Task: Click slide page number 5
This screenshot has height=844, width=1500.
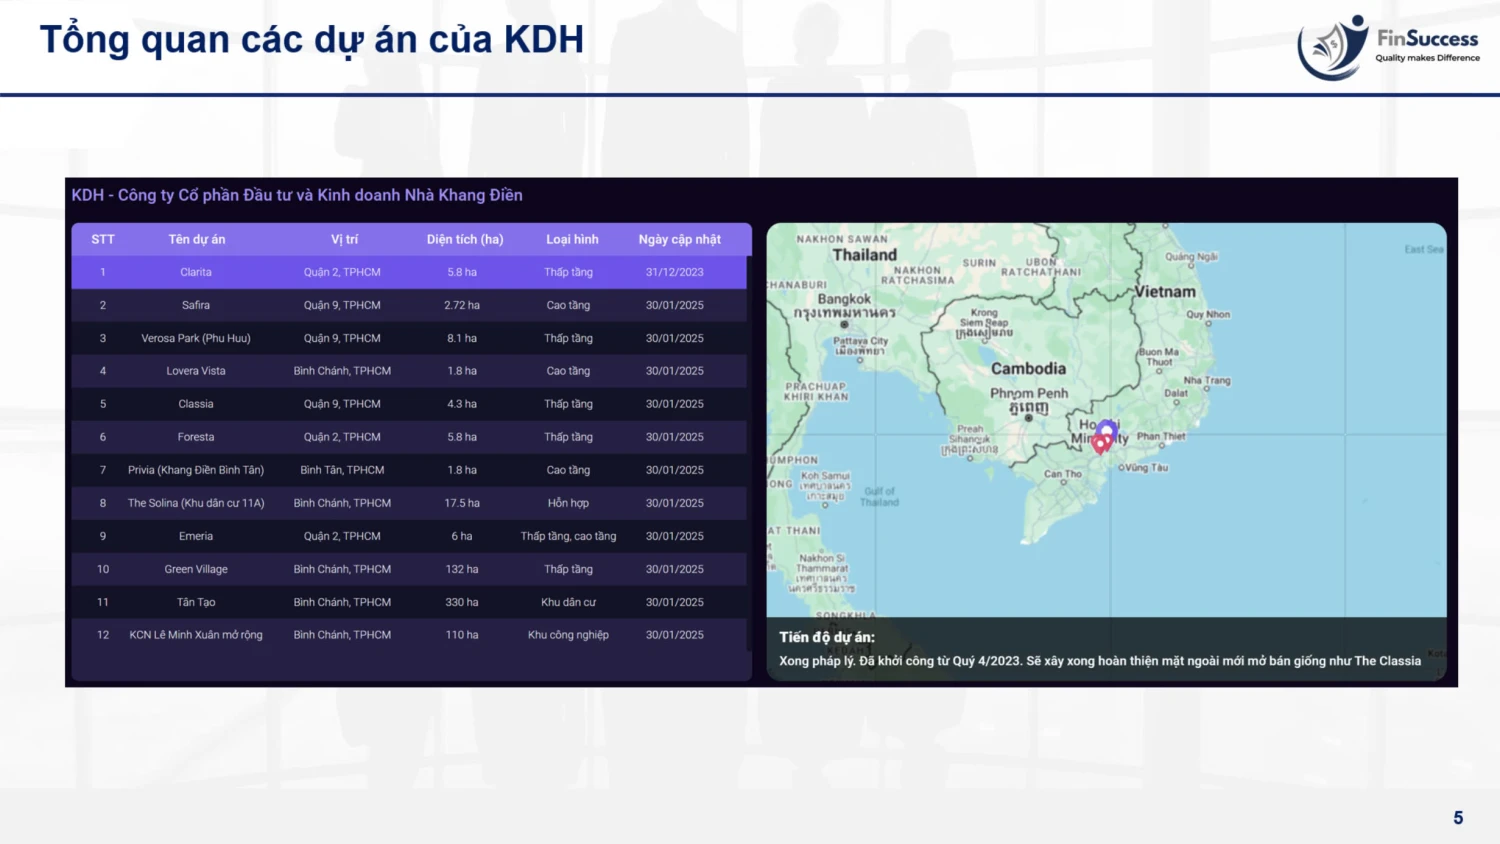Action: click(1458, 818)
